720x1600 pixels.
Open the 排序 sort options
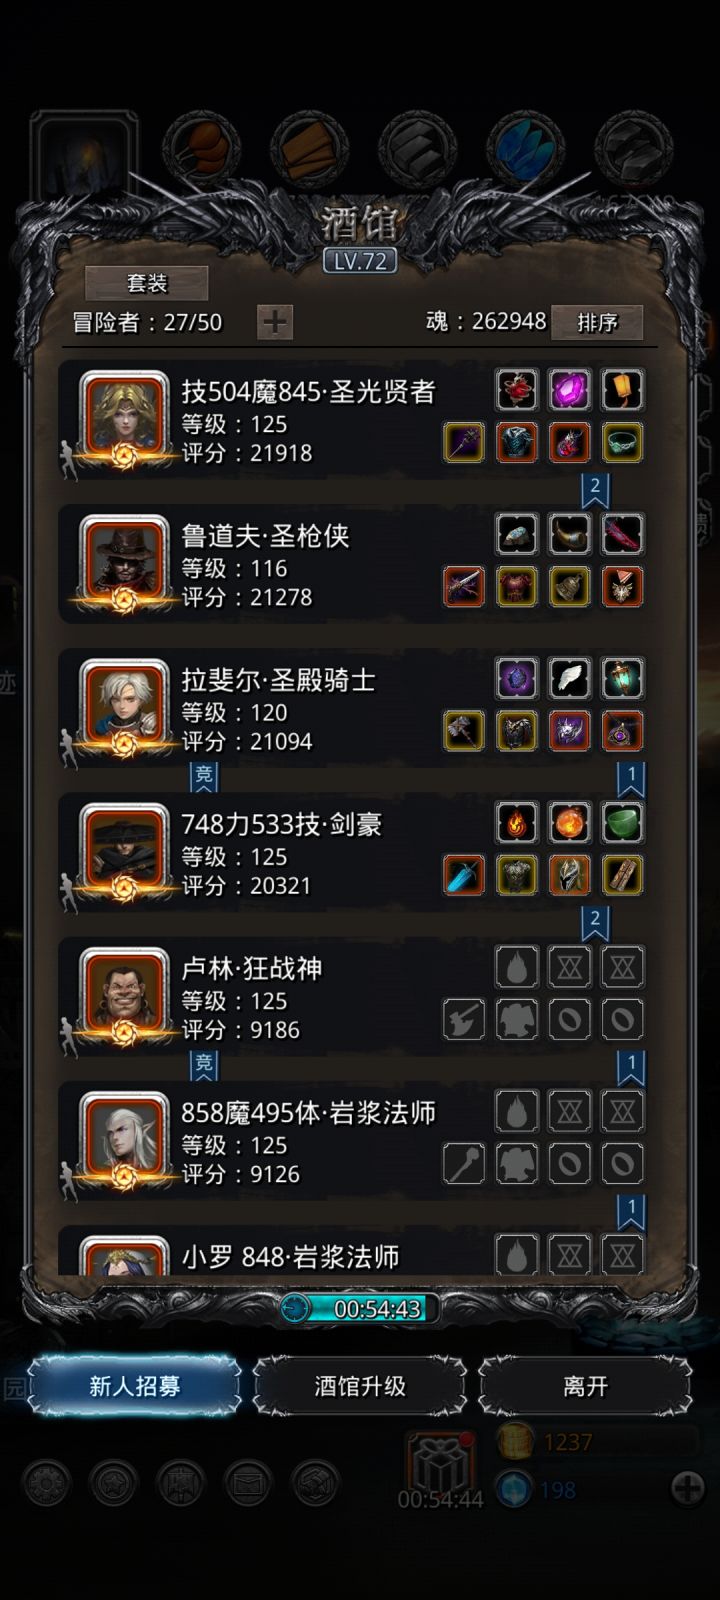597,322
